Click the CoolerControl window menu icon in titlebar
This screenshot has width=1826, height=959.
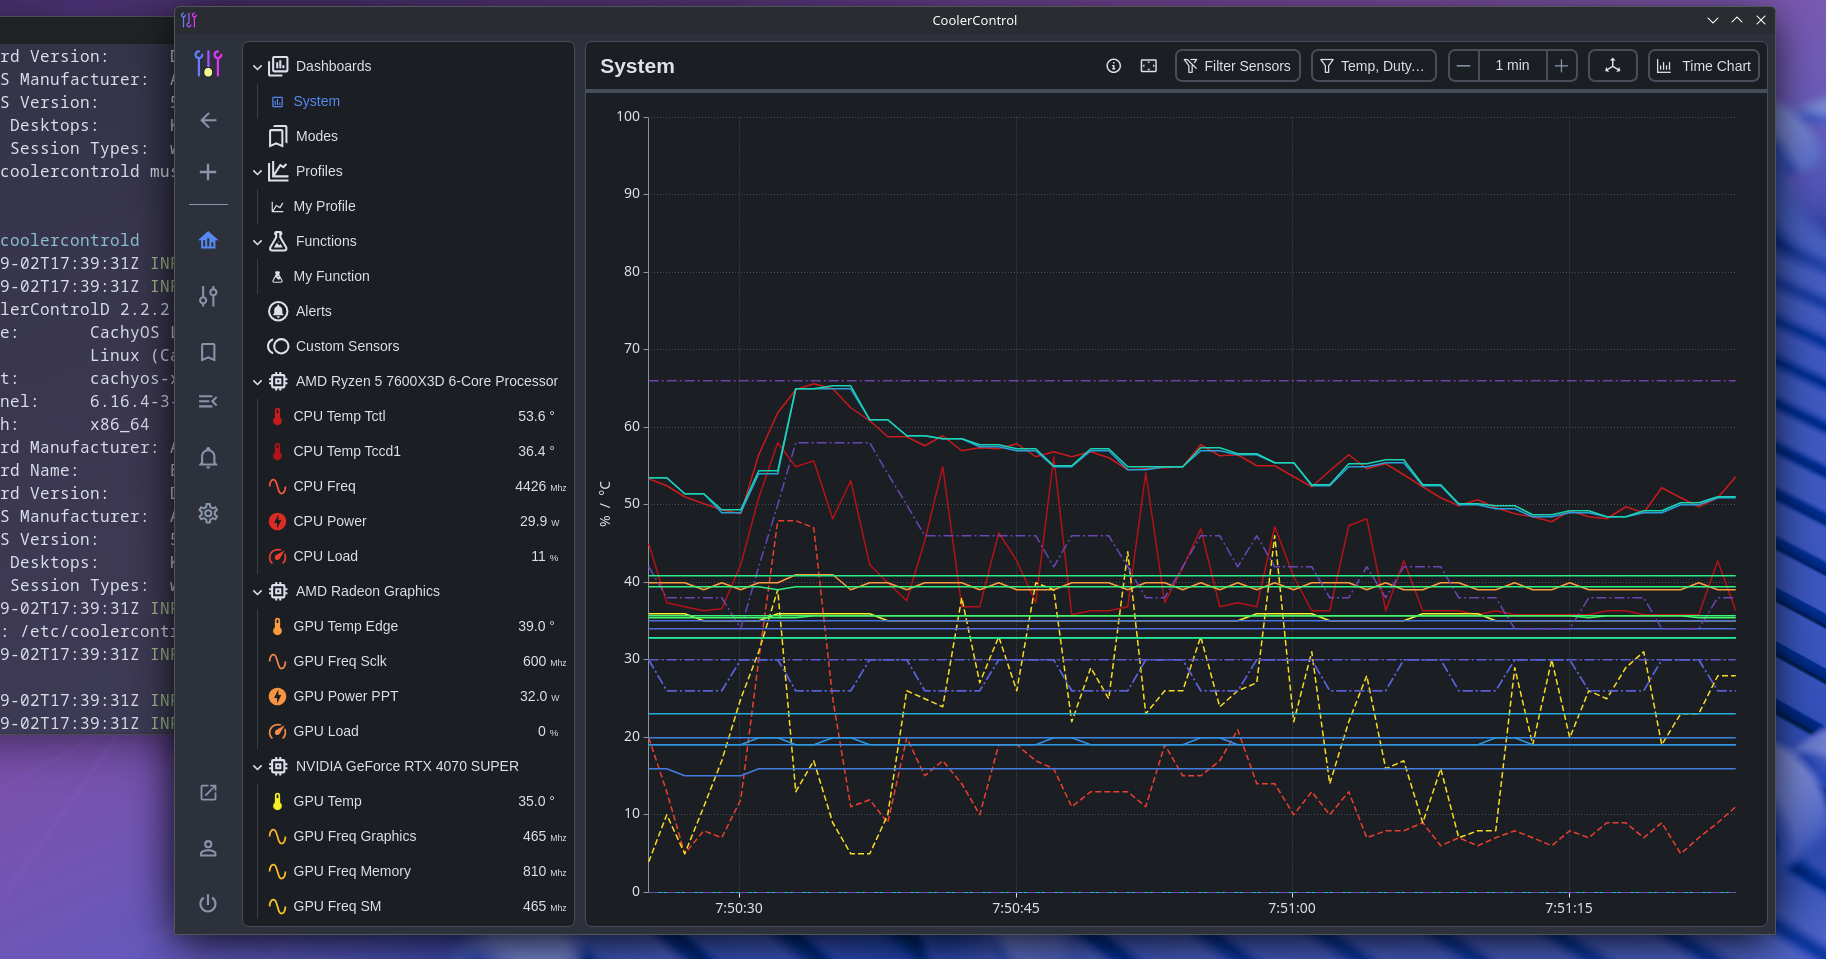[x=189, y=20]
